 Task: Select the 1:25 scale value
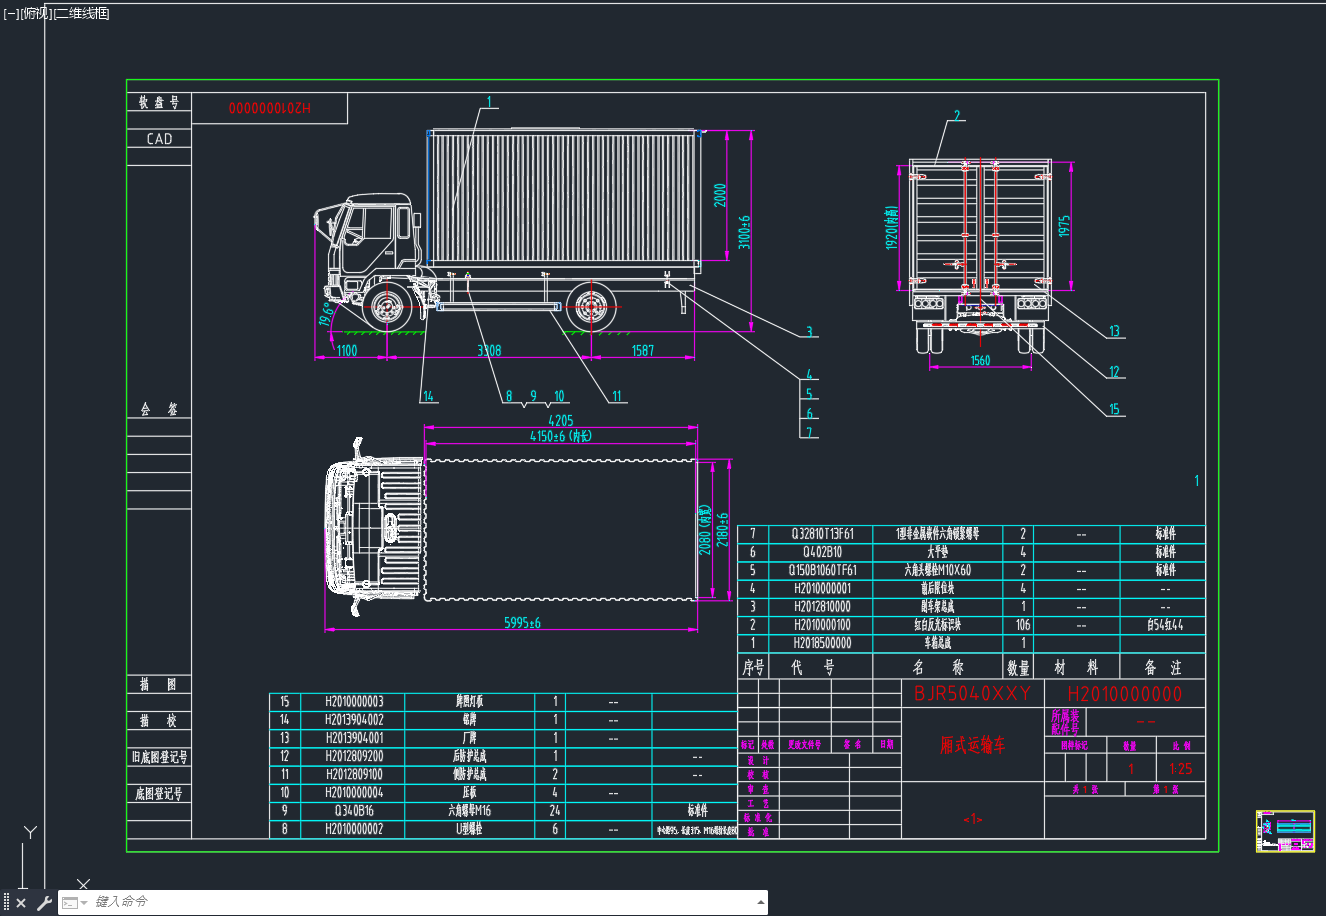[x=1180, y=769]
